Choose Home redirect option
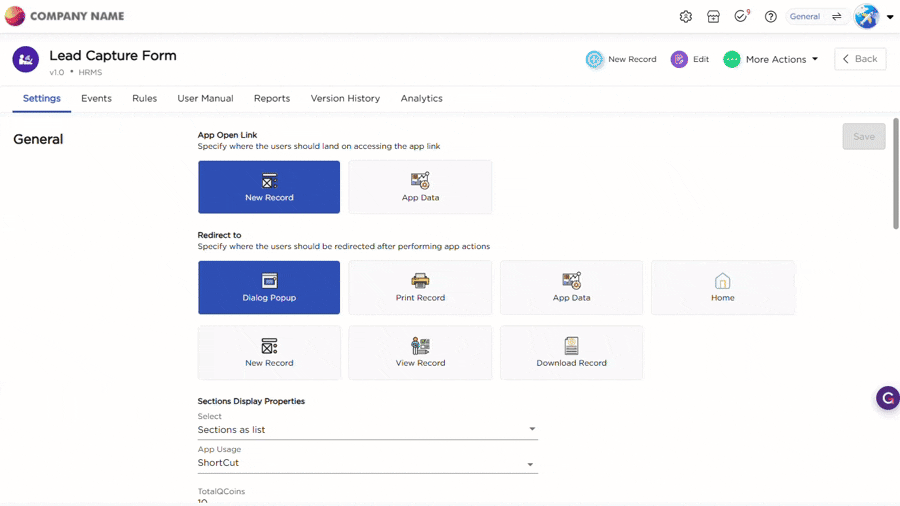Viewport: 900px width, 506px height. pyautogui.click(x=722, y=288)
